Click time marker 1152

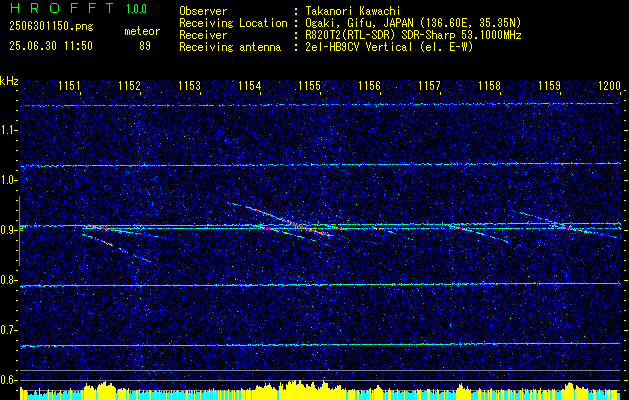[x=130, y=85]
